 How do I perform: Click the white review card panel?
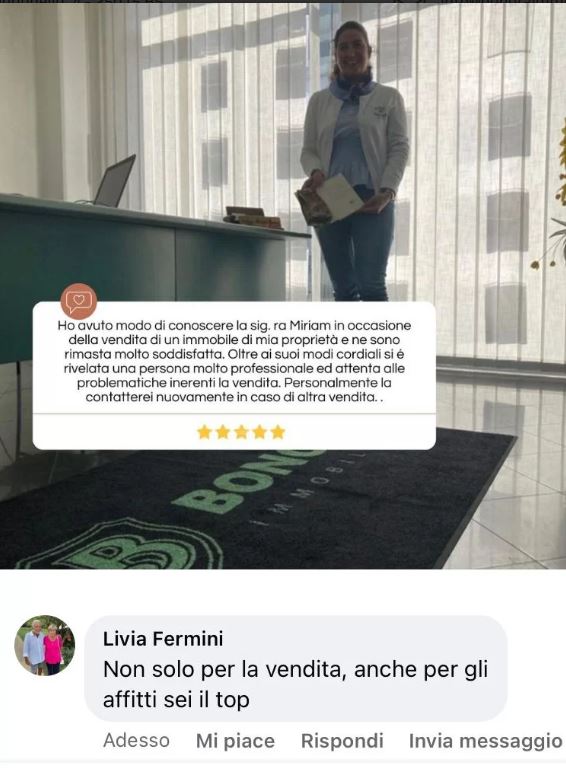pyautogui.click(x=234, y=376)
